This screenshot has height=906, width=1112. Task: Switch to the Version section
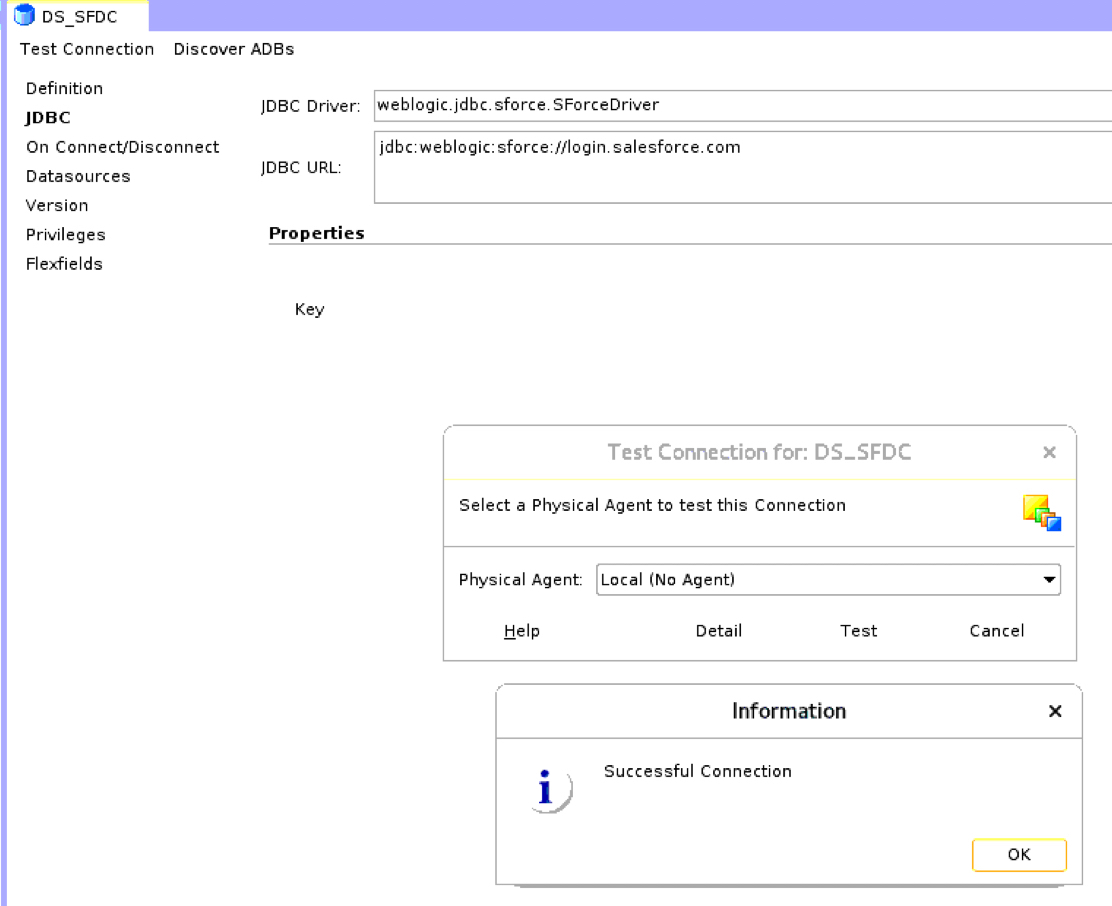pyautogui.click(x=57, y=205)
